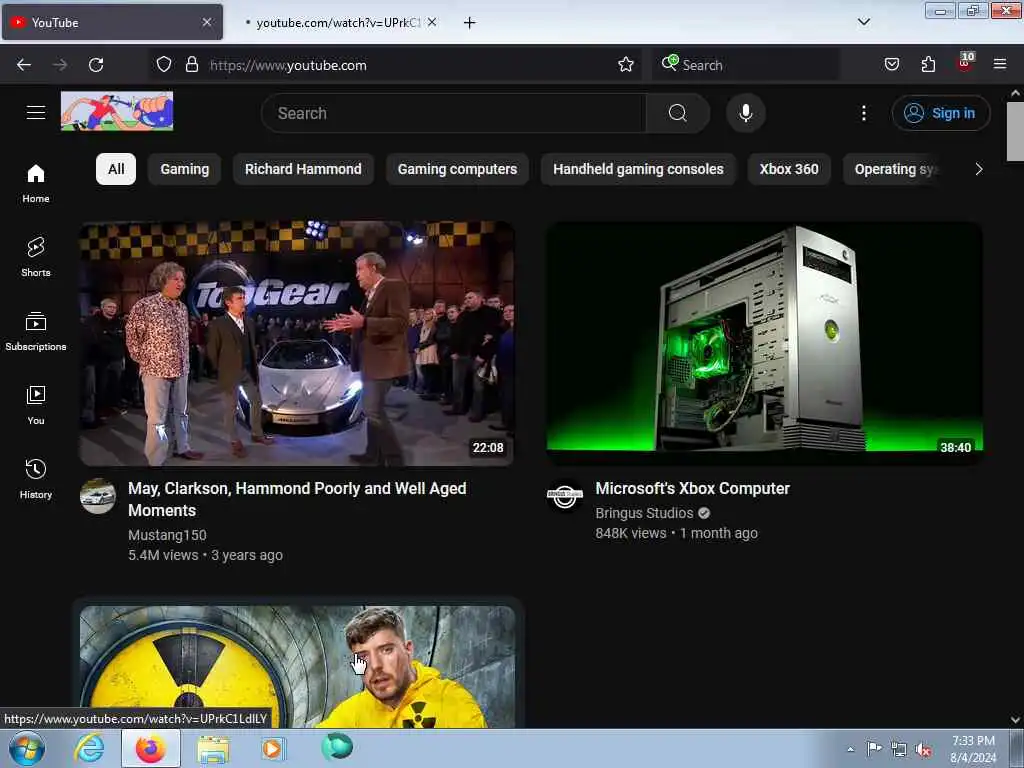View site security padlock info

[x=191, y=65]
